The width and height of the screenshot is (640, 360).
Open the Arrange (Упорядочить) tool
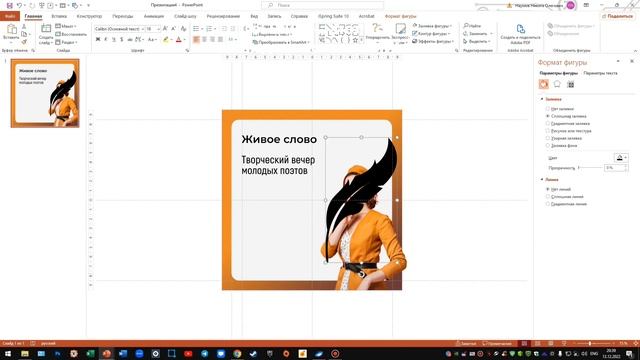pyautogui.click(x=377, y=33)
